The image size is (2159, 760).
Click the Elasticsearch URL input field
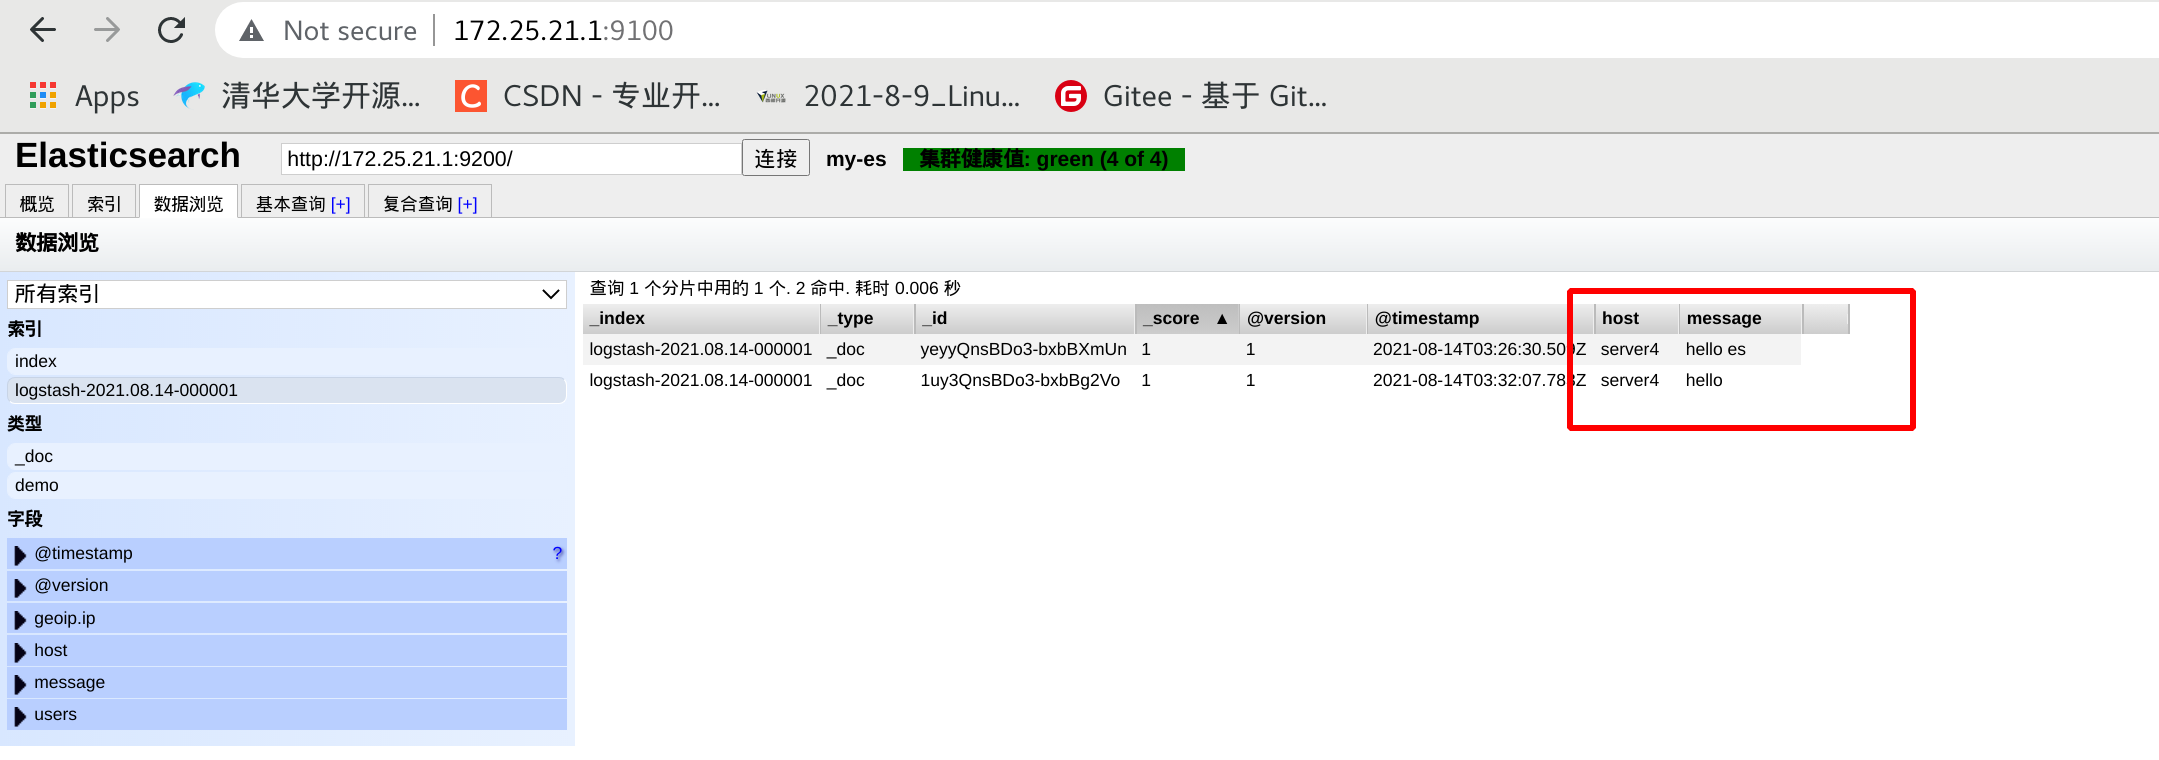click(511, 159)
